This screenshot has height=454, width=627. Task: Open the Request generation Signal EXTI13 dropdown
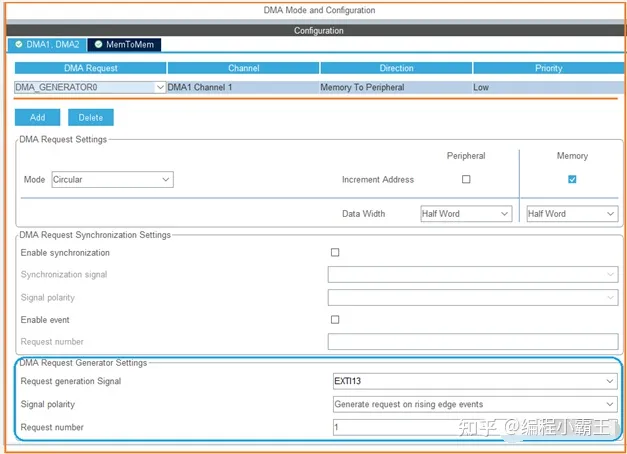[475, 381]
